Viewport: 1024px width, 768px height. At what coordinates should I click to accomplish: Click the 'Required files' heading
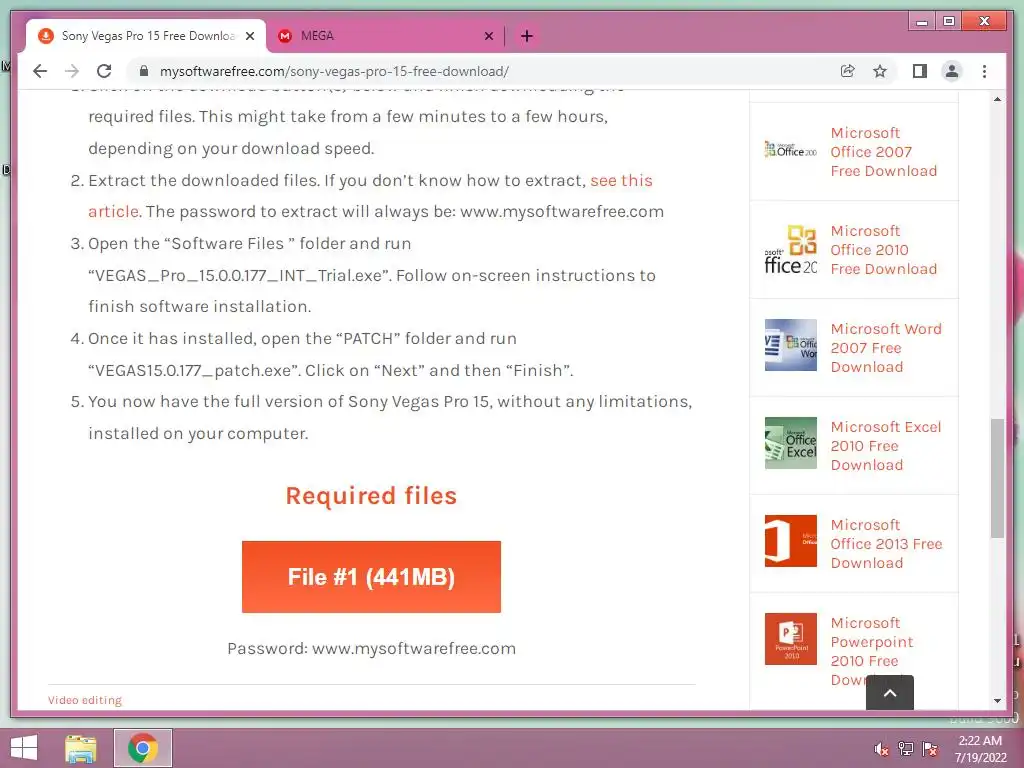[x=371, y=496]
